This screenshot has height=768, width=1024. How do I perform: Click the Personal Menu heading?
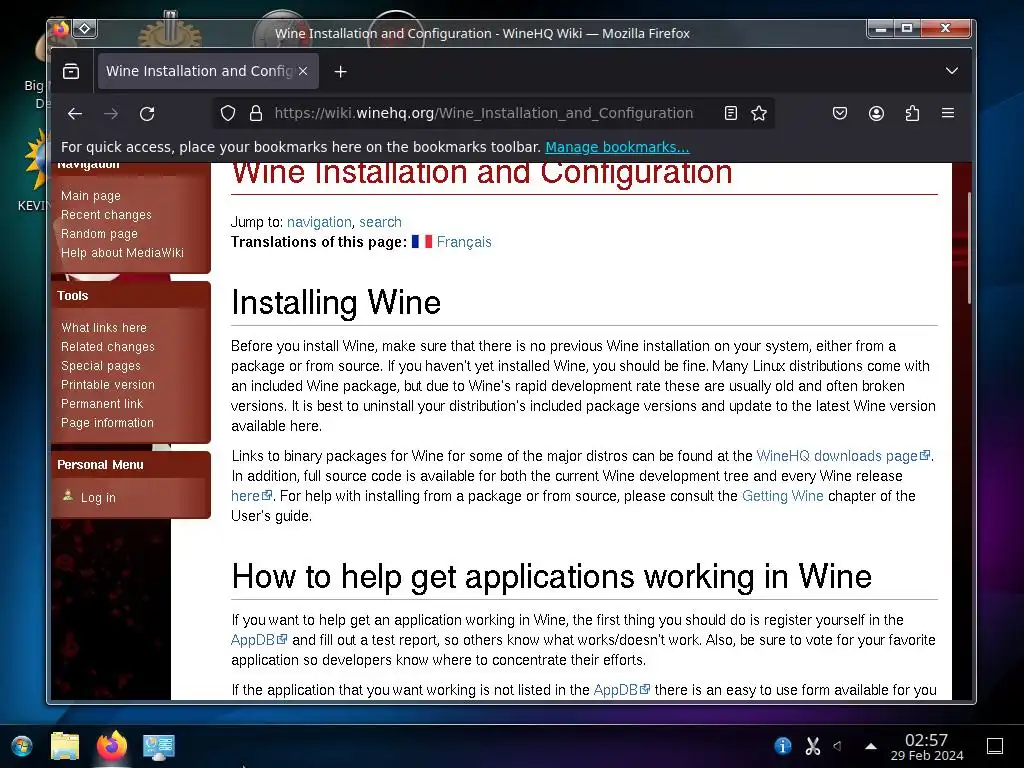tap(100, 465)
